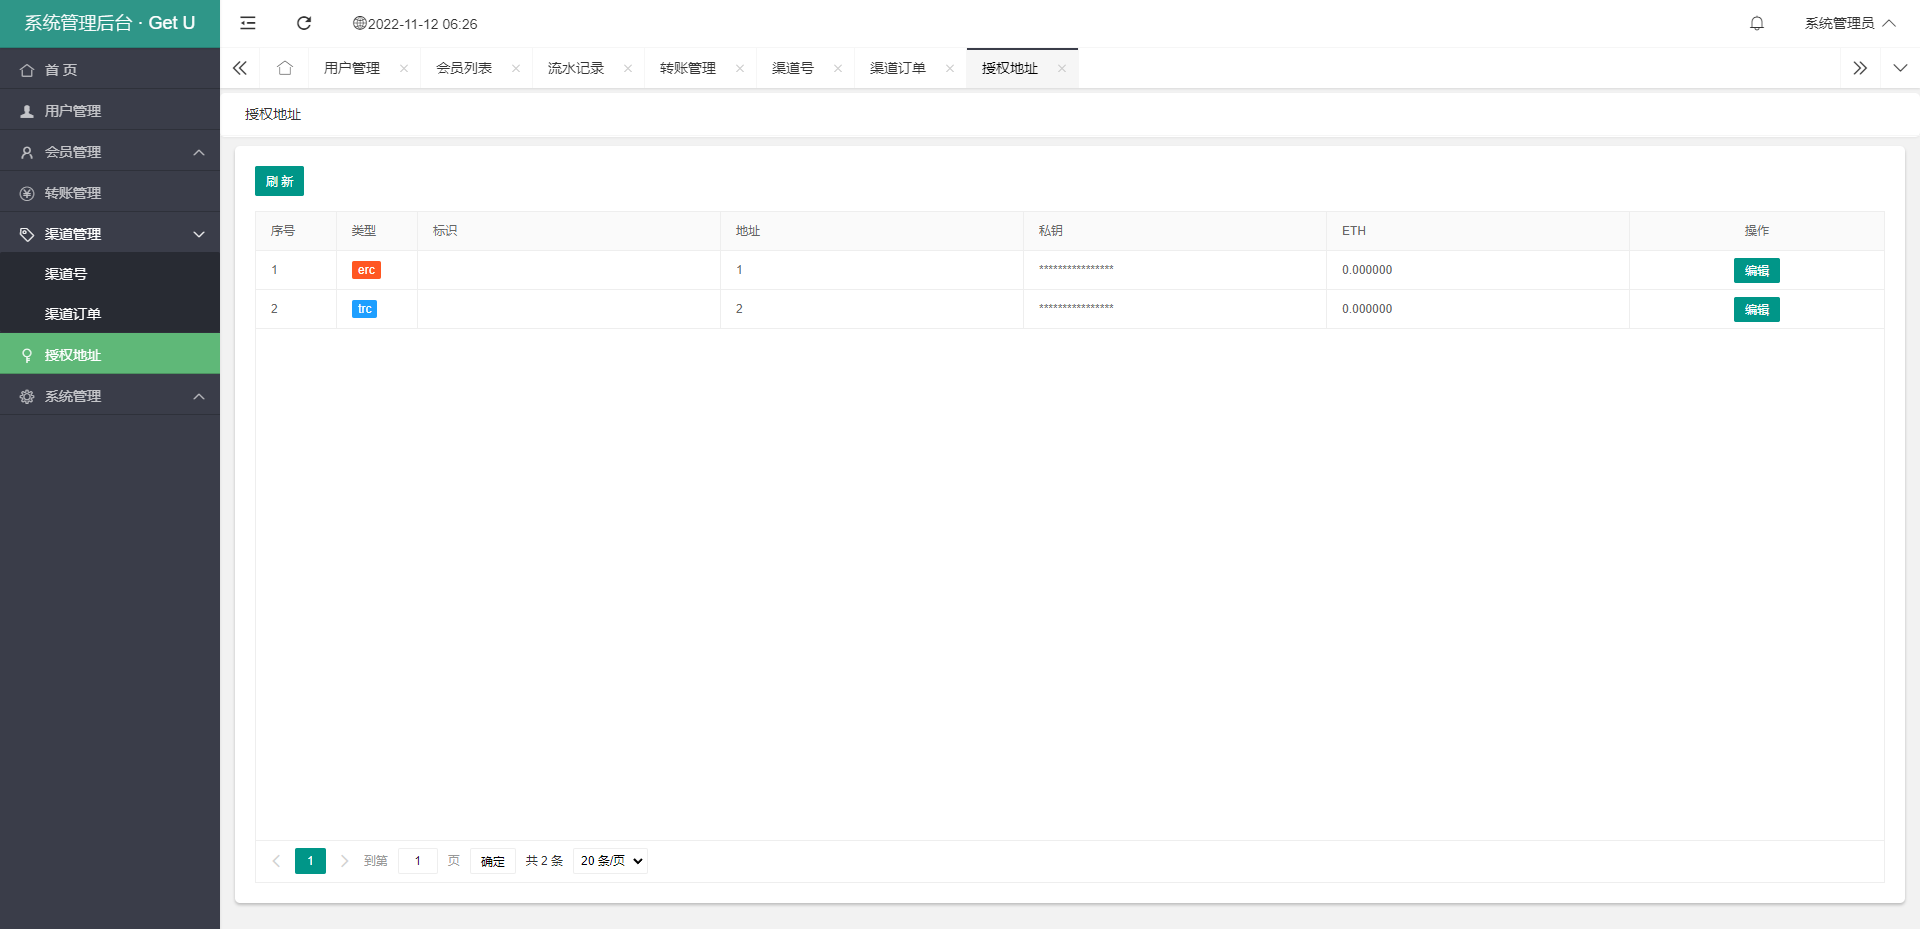The image size is (1920, 929).
Task: Click the page number input field
Action: pos(417,861)
